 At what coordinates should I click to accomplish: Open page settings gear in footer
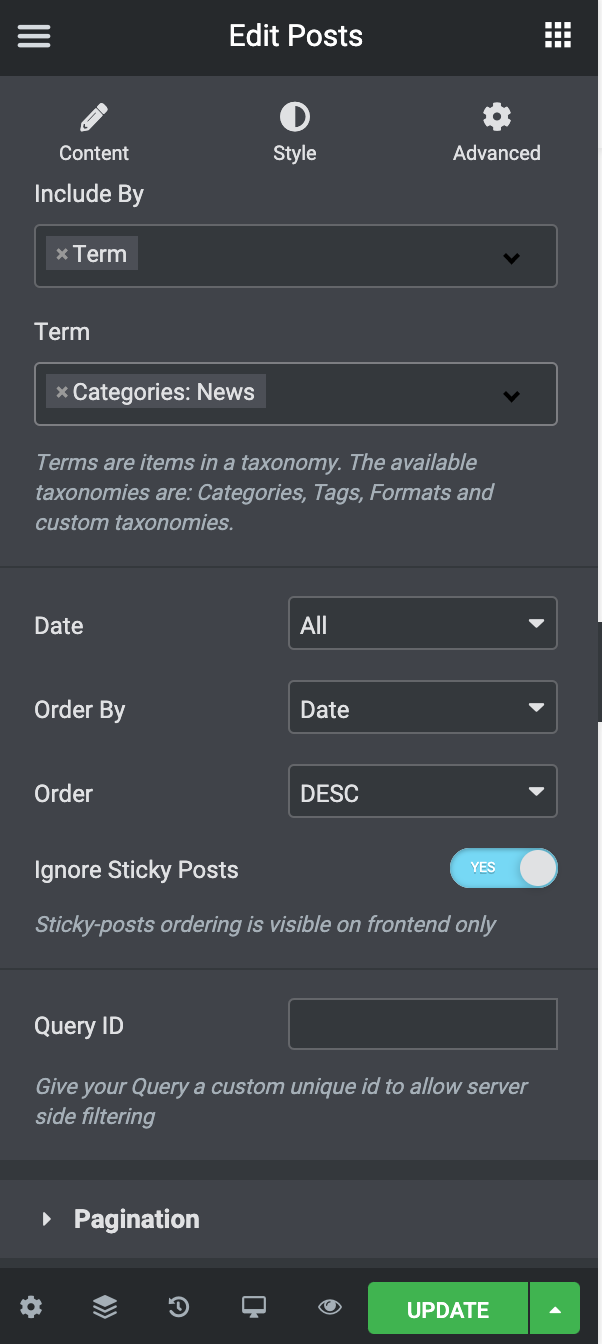[31, 1307]
